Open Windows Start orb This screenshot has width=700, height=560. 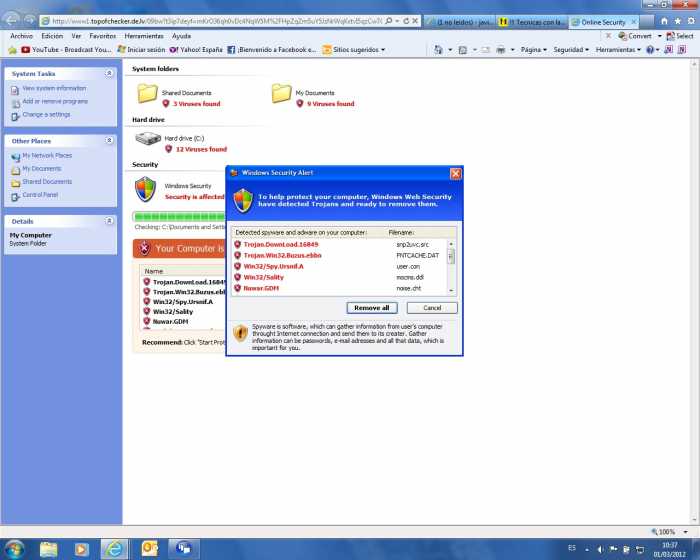click(14, 549)
